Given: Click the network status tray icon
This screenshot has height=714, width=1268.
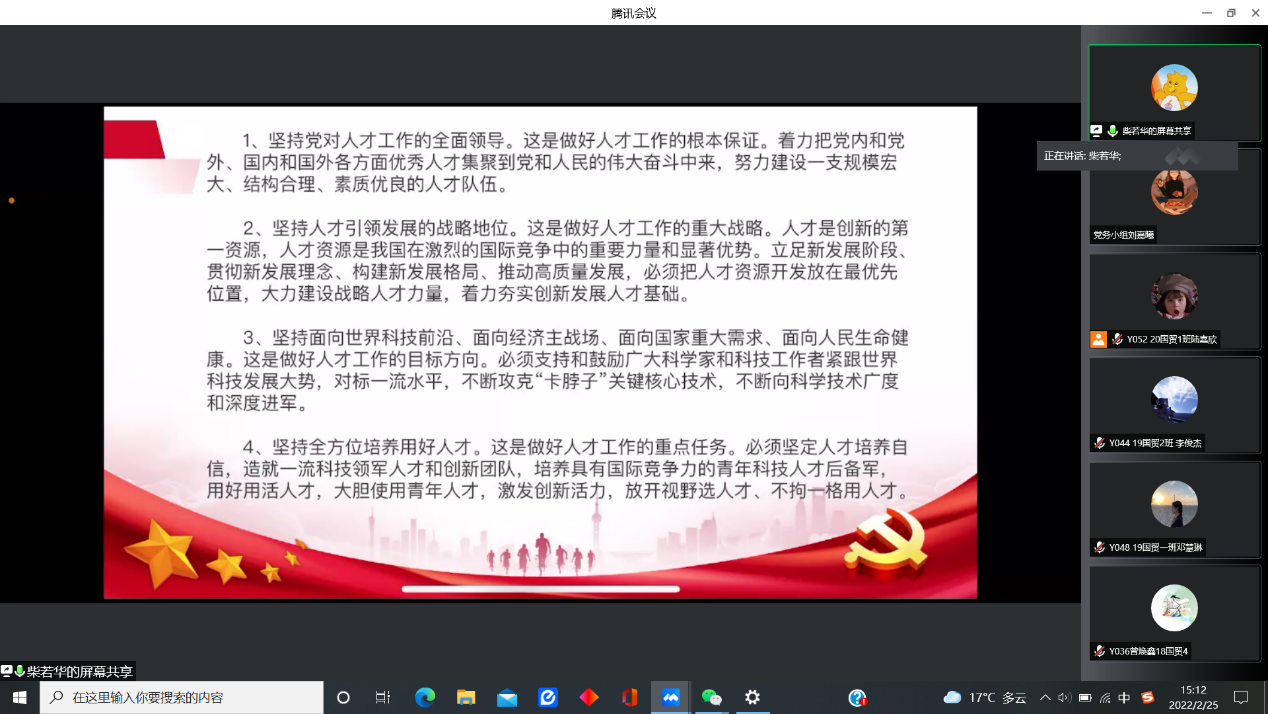Looking at the screenshot, I should pos(1104,697).
